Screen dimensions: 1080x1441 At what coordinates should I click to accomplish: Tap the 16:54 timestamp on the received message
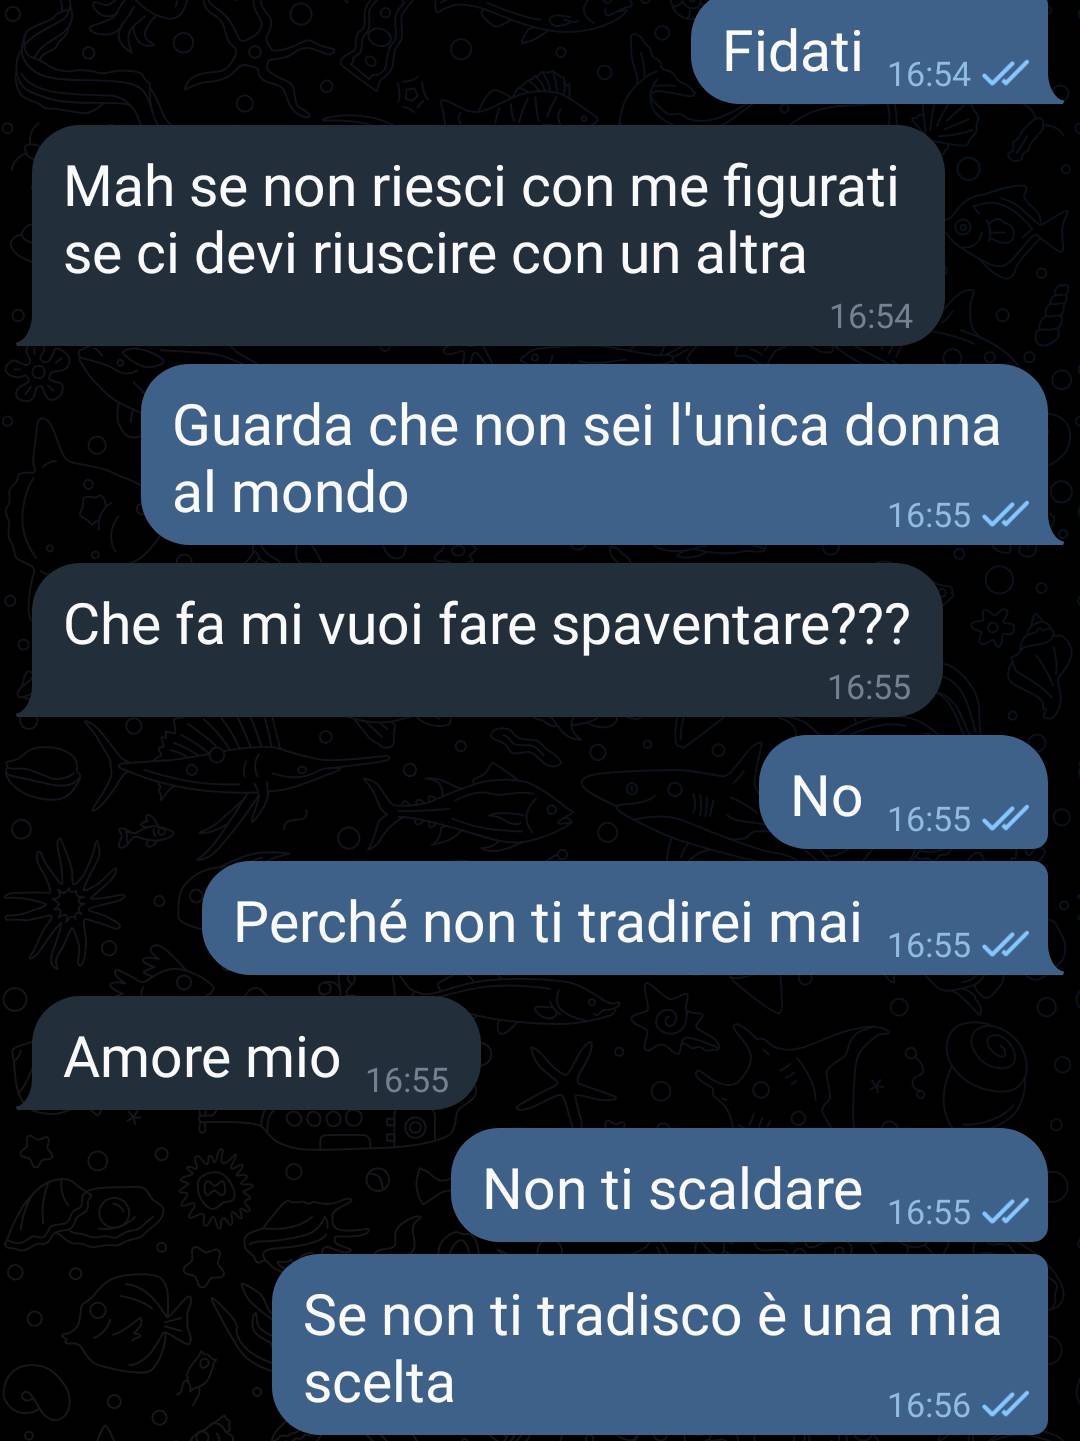[871, 316]
